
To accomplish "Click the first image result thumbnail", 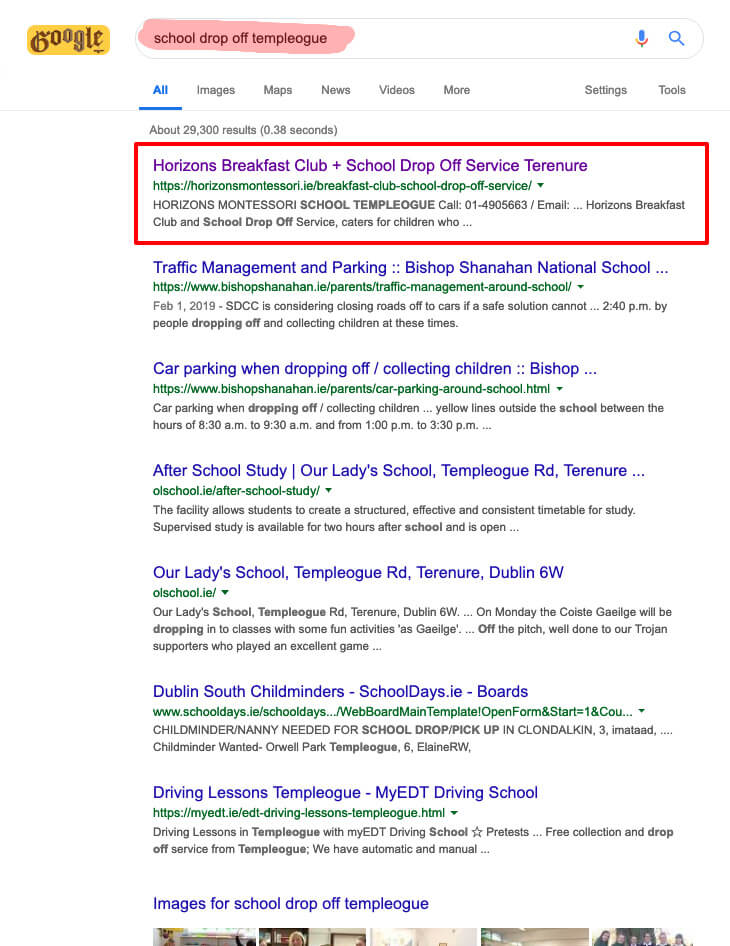I will pos(204,937).
